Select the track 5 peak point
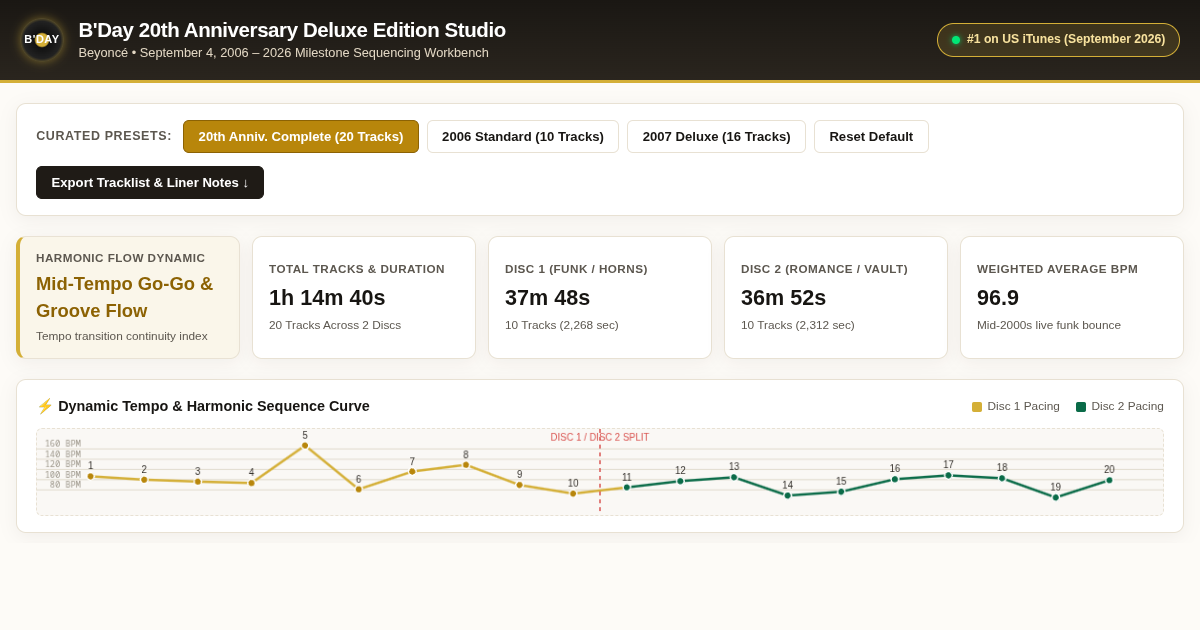Viewport: 1200px width, 630px height. (305, 446)
